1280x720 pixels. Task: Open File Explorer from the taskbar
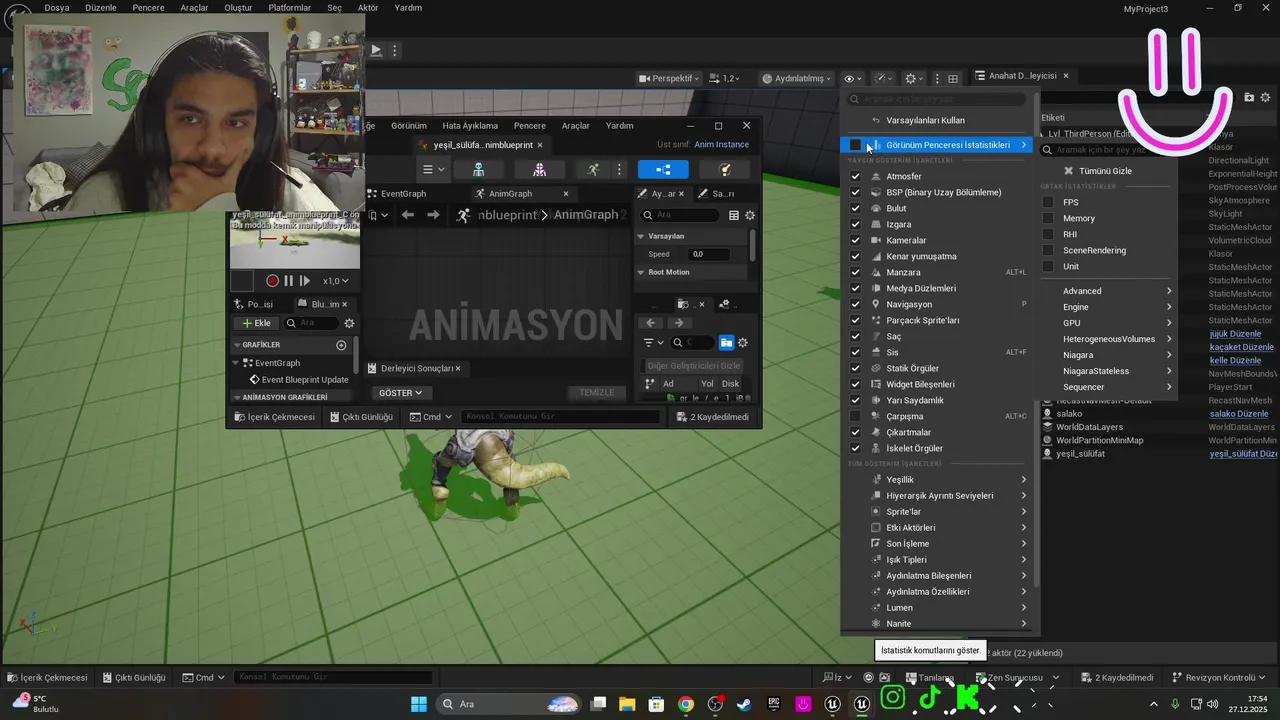coord(627,704)
